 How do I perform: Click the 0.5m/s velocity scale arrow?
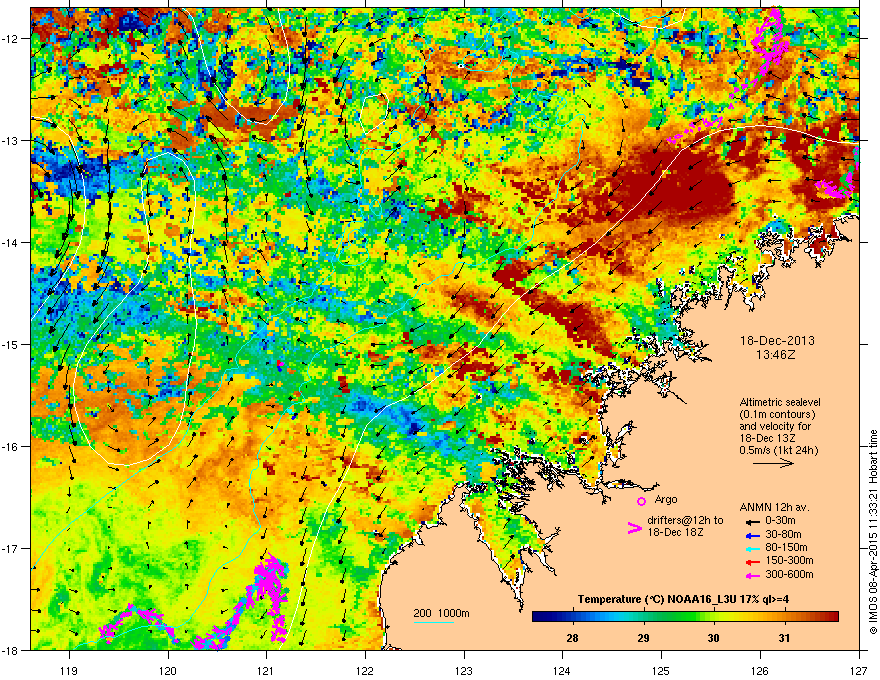pyautogui.click(x=773, y=463)
